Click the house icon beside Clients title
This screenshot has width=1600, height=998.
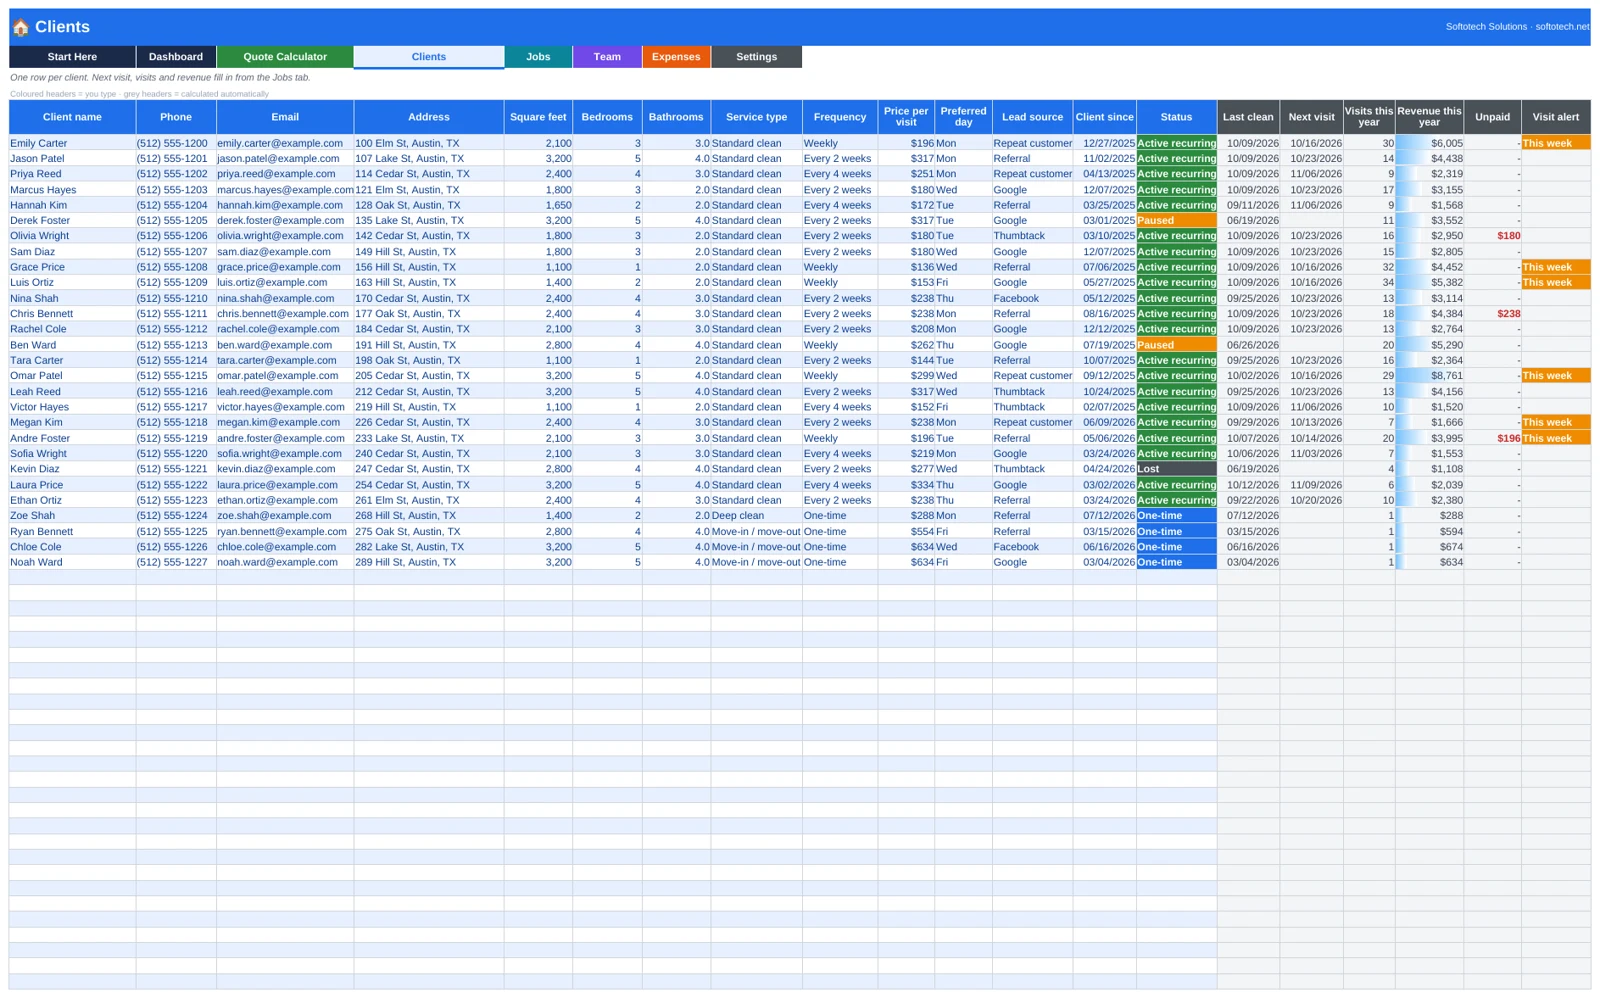coord(20,27)
